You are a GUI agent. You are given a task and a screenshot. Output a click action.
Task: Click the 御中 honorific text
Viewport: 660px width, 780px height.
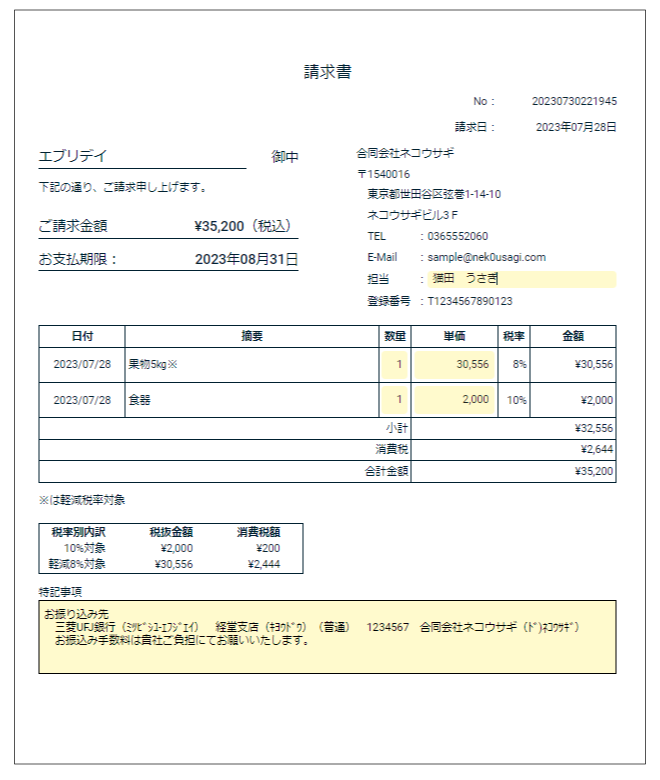(x=284, y=157)
